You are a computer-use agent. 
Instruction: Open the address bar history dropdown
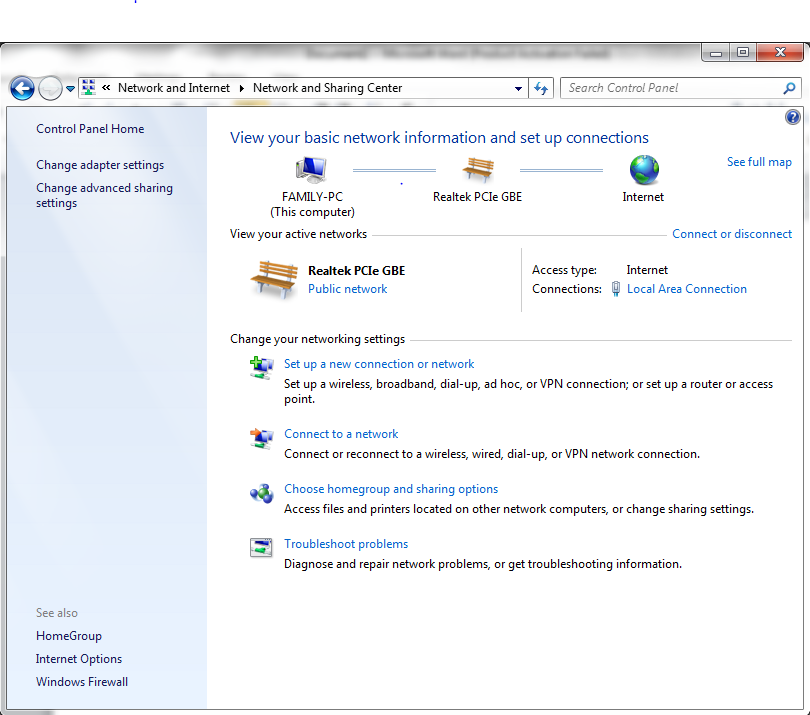tap(518, 88)
